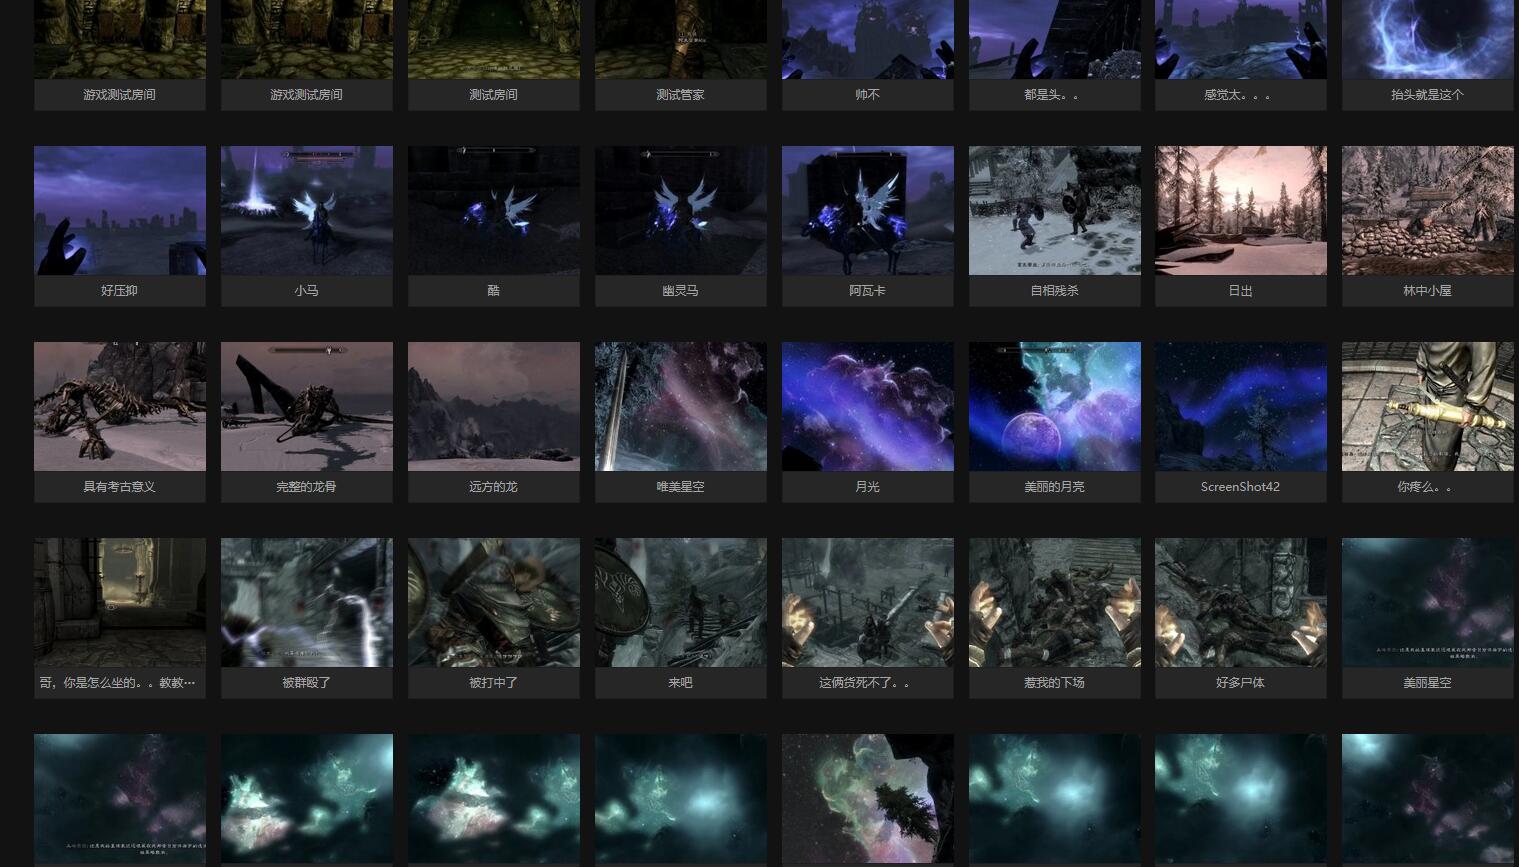Click the caption 林中小屋
The height and width of the screenshot is (867, 1519).
tap(1427, 291)
